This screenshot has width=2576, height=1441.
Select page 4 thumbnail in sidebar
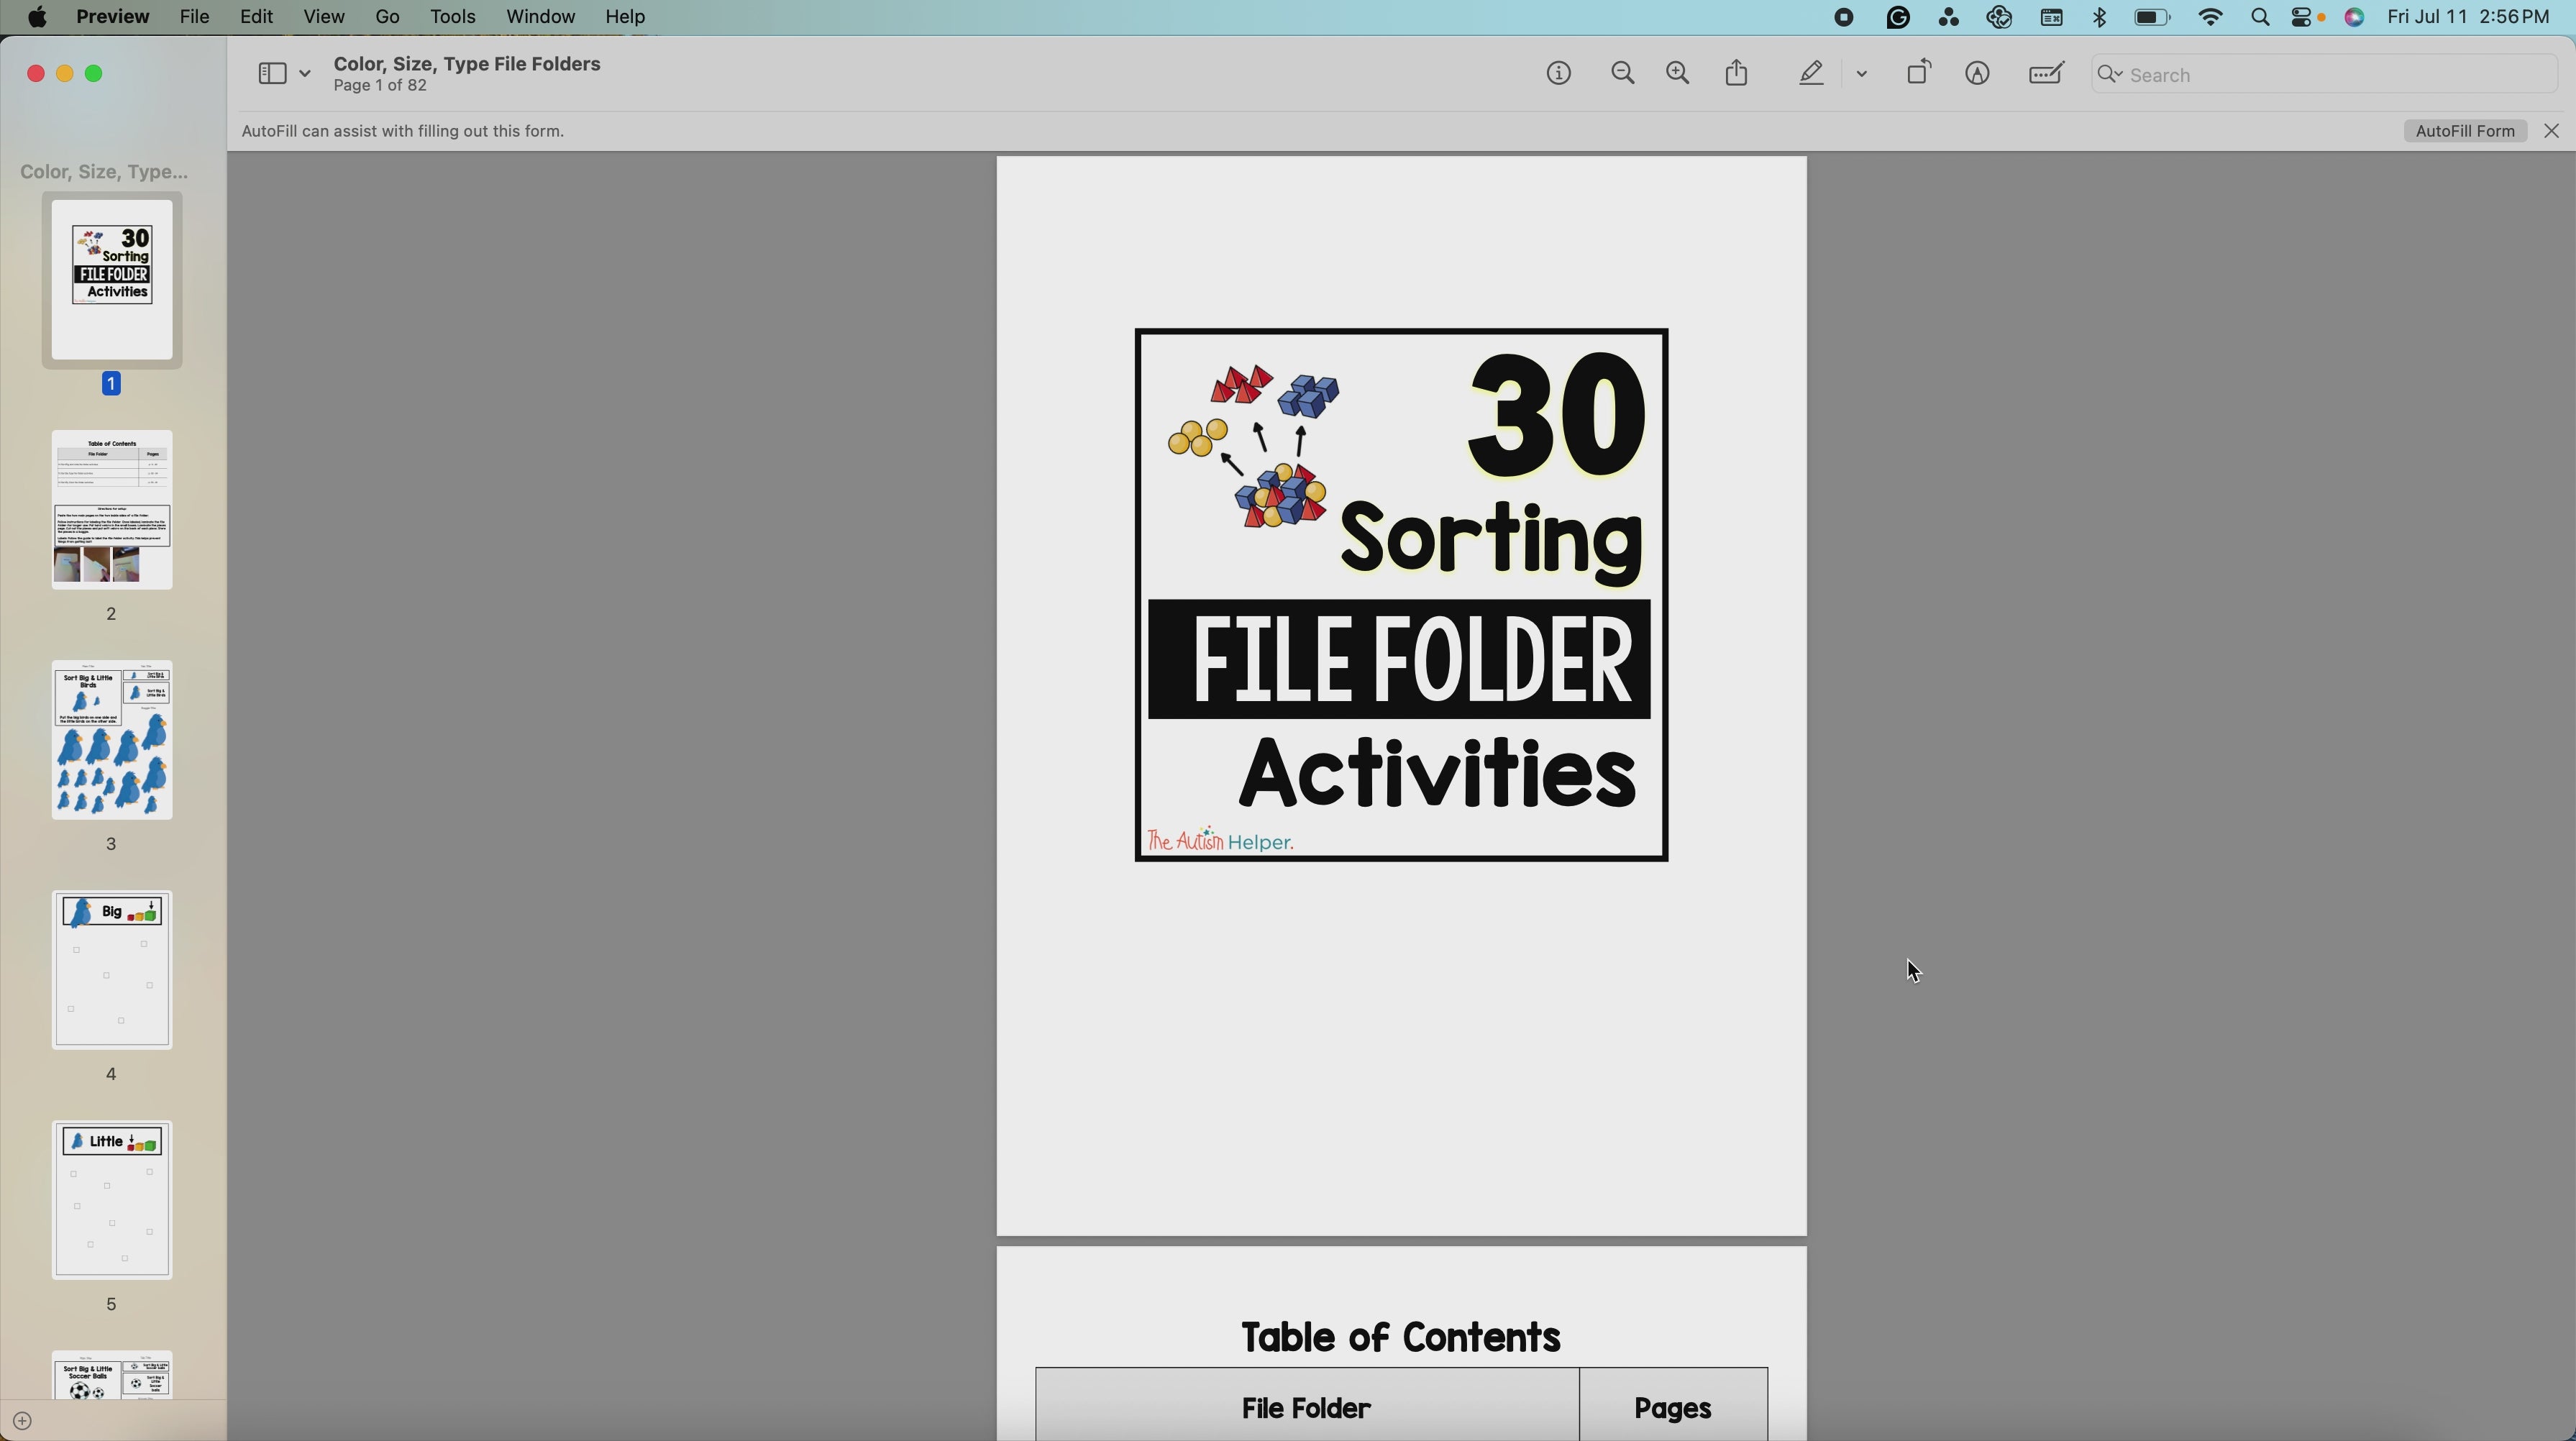[x=111, y=969]
